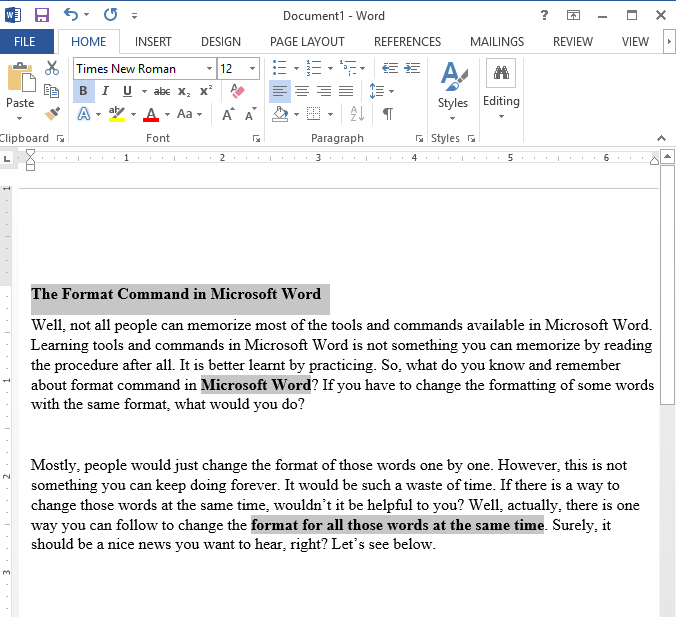Click the Styles gallery icon
The height and width of the screenshot is (617, 676).
(453, 77)
